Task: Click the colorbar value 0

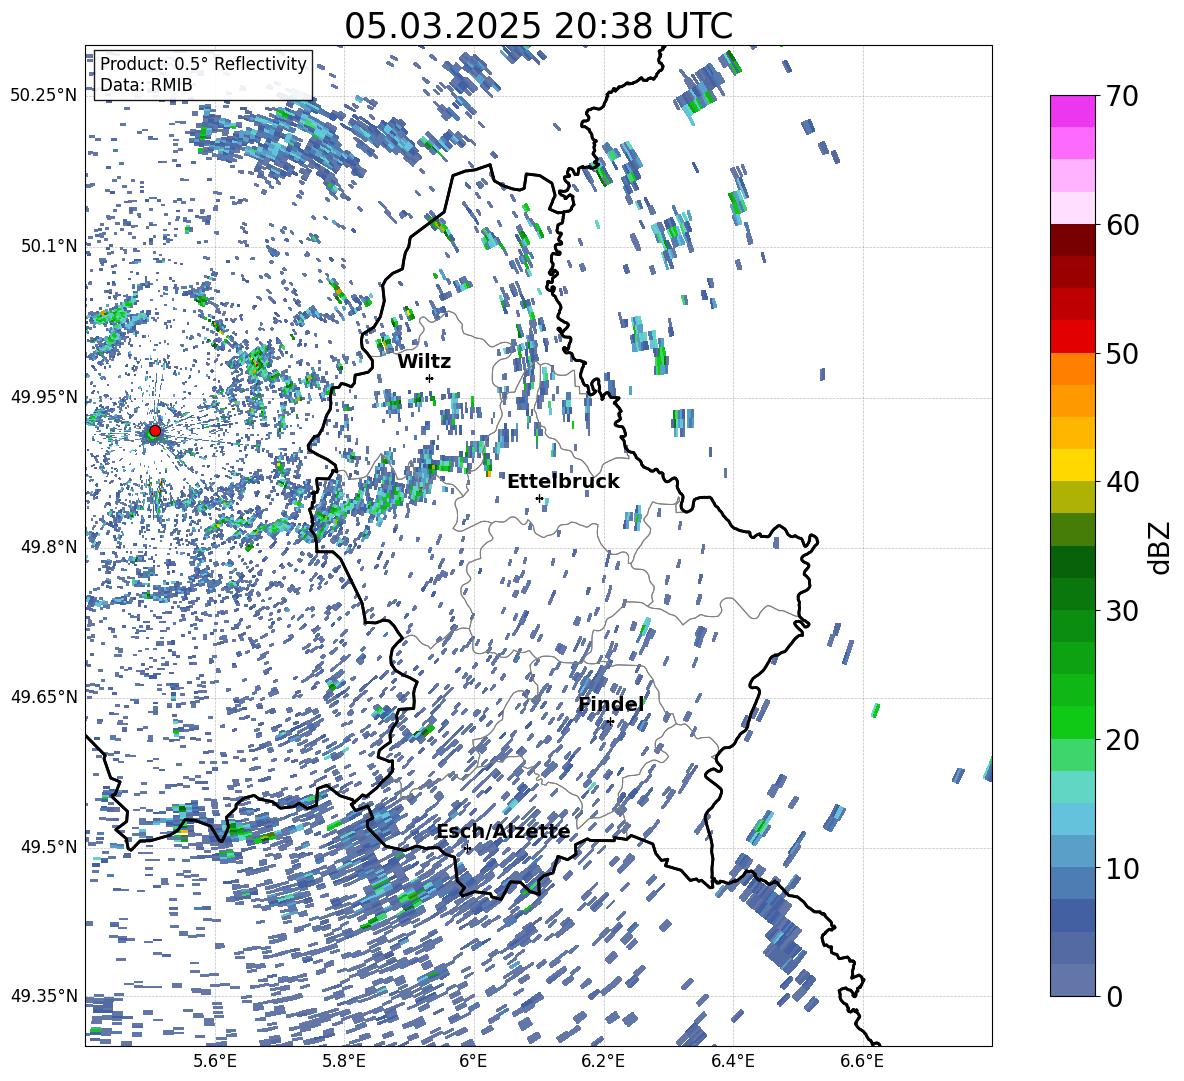Action: click(x=1114, y=996)
